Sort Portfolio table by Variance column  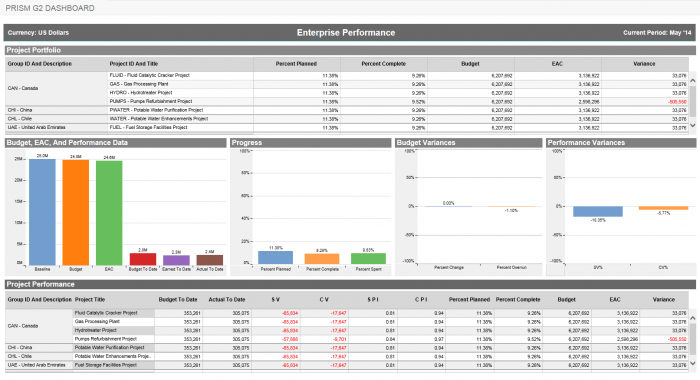(x=644, y=64)
